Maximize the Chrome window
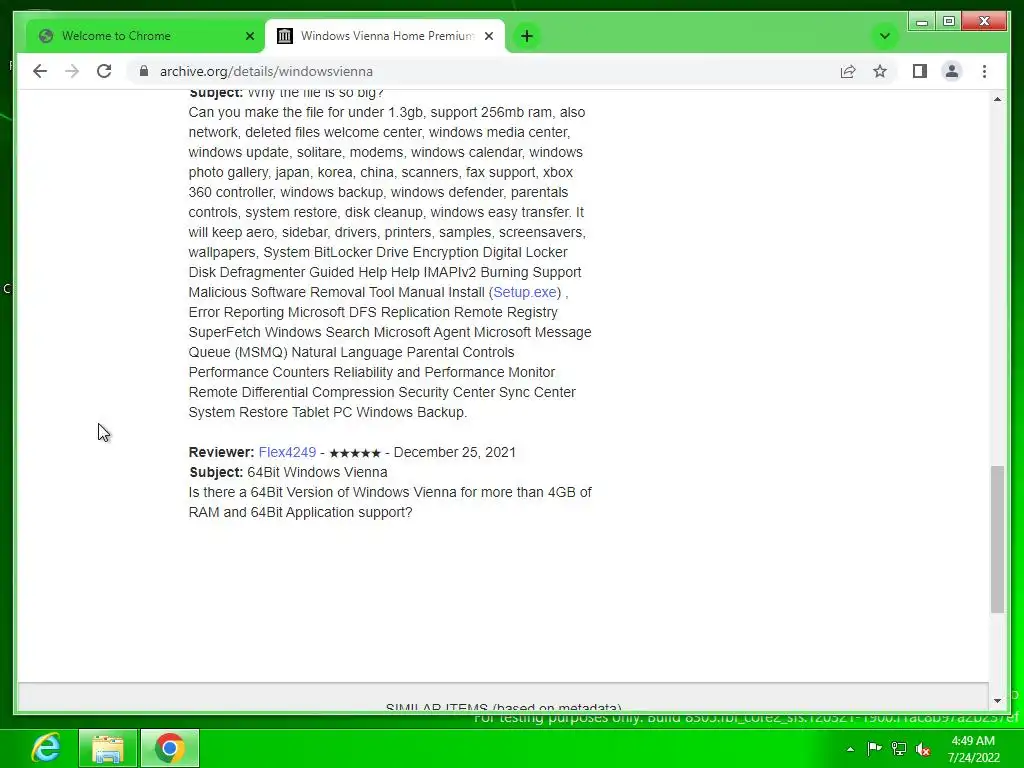 950,22
